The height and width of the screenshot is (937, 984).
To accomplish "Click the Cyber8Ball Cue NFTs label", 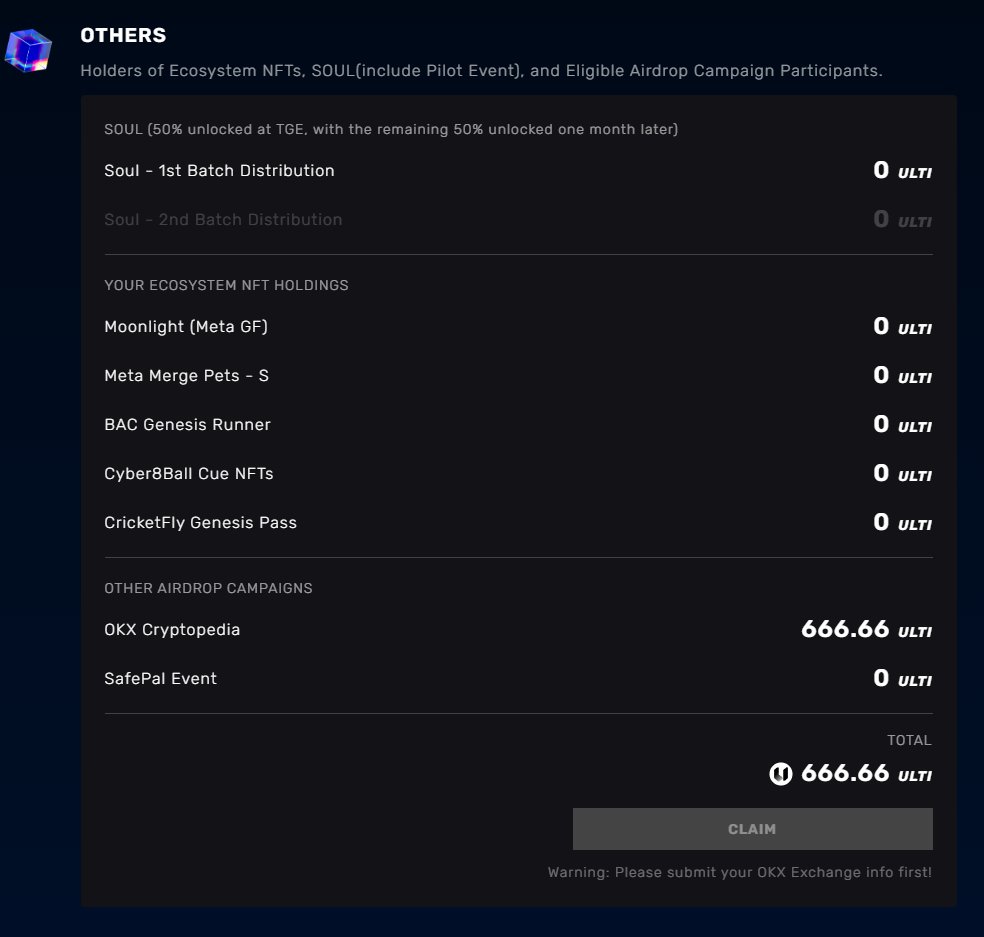I will click(188, 473).
